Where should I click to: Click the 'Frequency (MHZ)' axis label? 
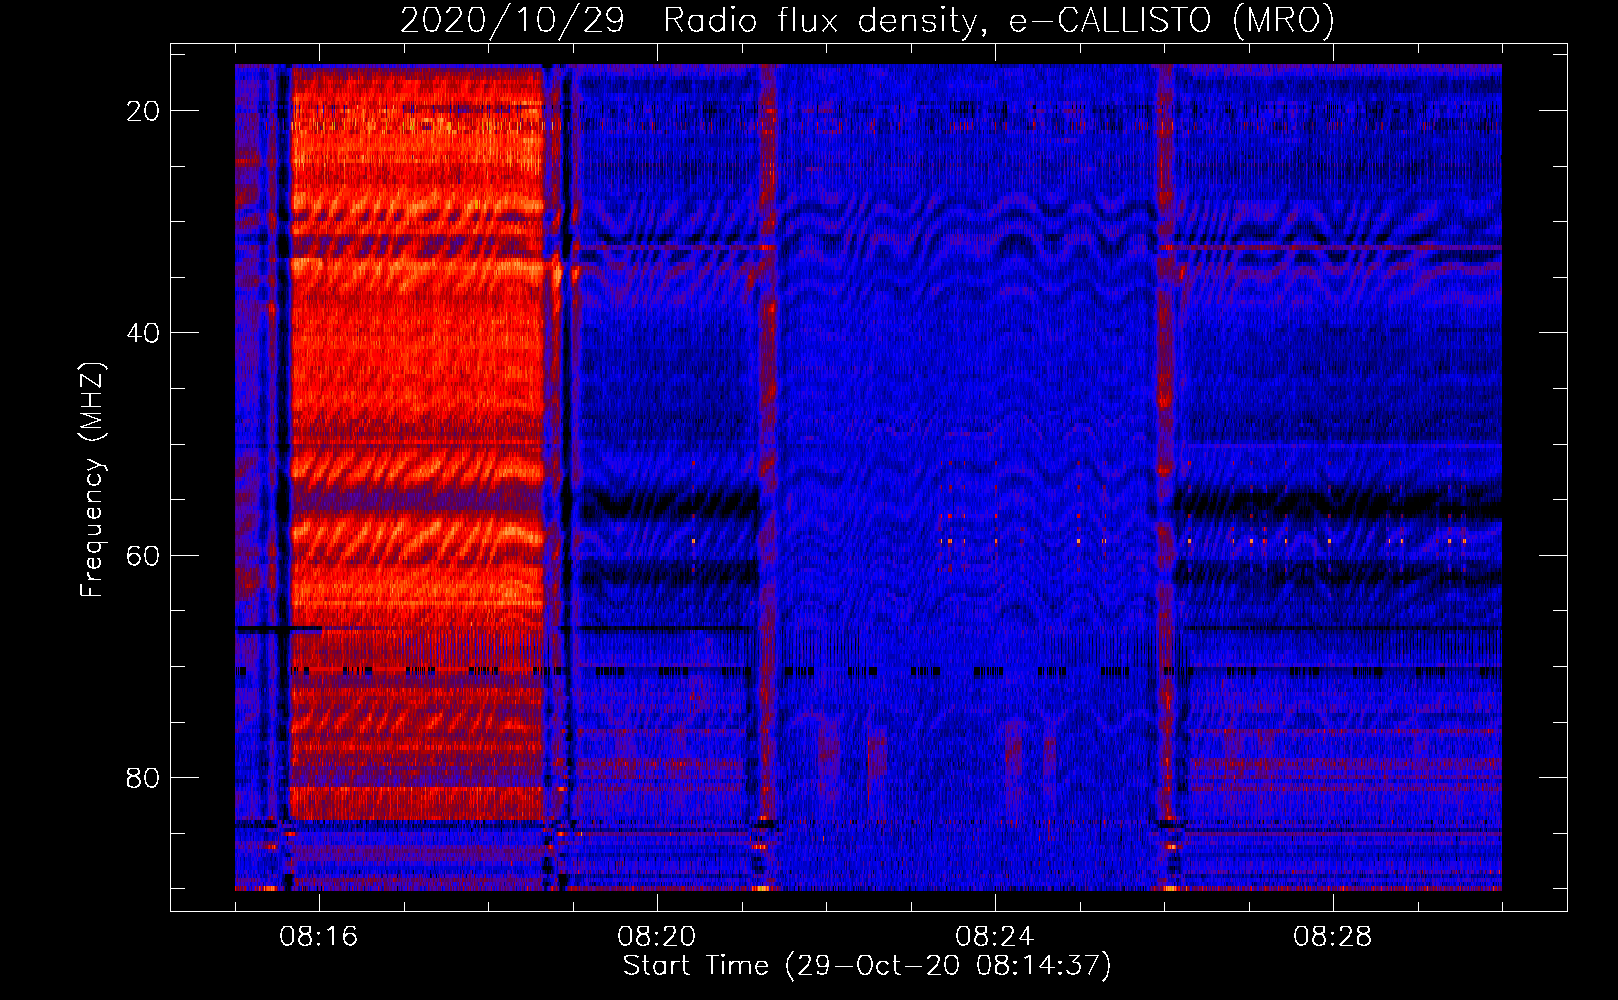pos(92,480)
